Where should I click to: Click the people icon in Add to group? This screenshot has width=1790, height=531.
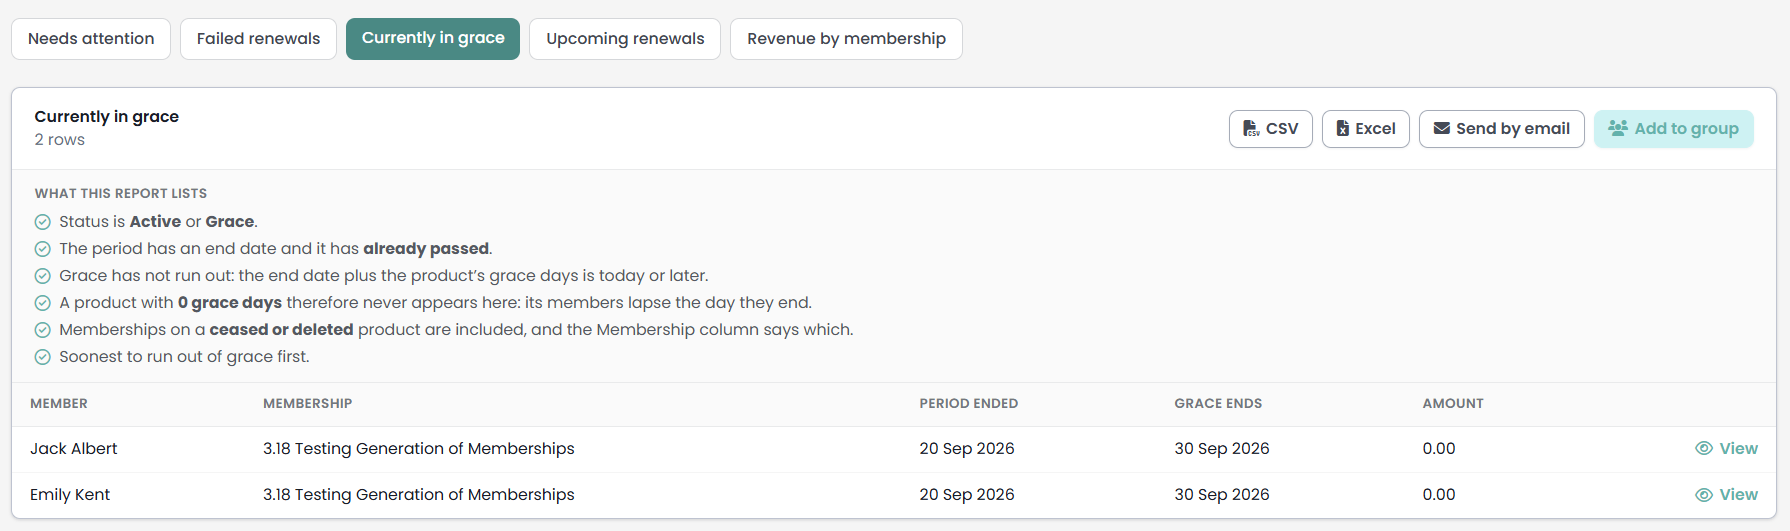coord(1618,128)
